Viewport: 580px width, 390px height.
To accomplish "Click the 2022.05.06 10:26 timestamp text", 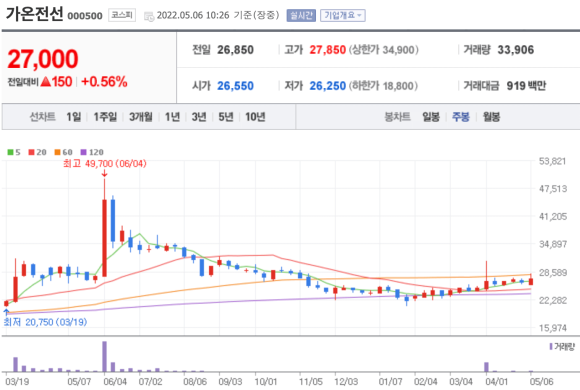I will pyautogui.click(x=193, y=15).
